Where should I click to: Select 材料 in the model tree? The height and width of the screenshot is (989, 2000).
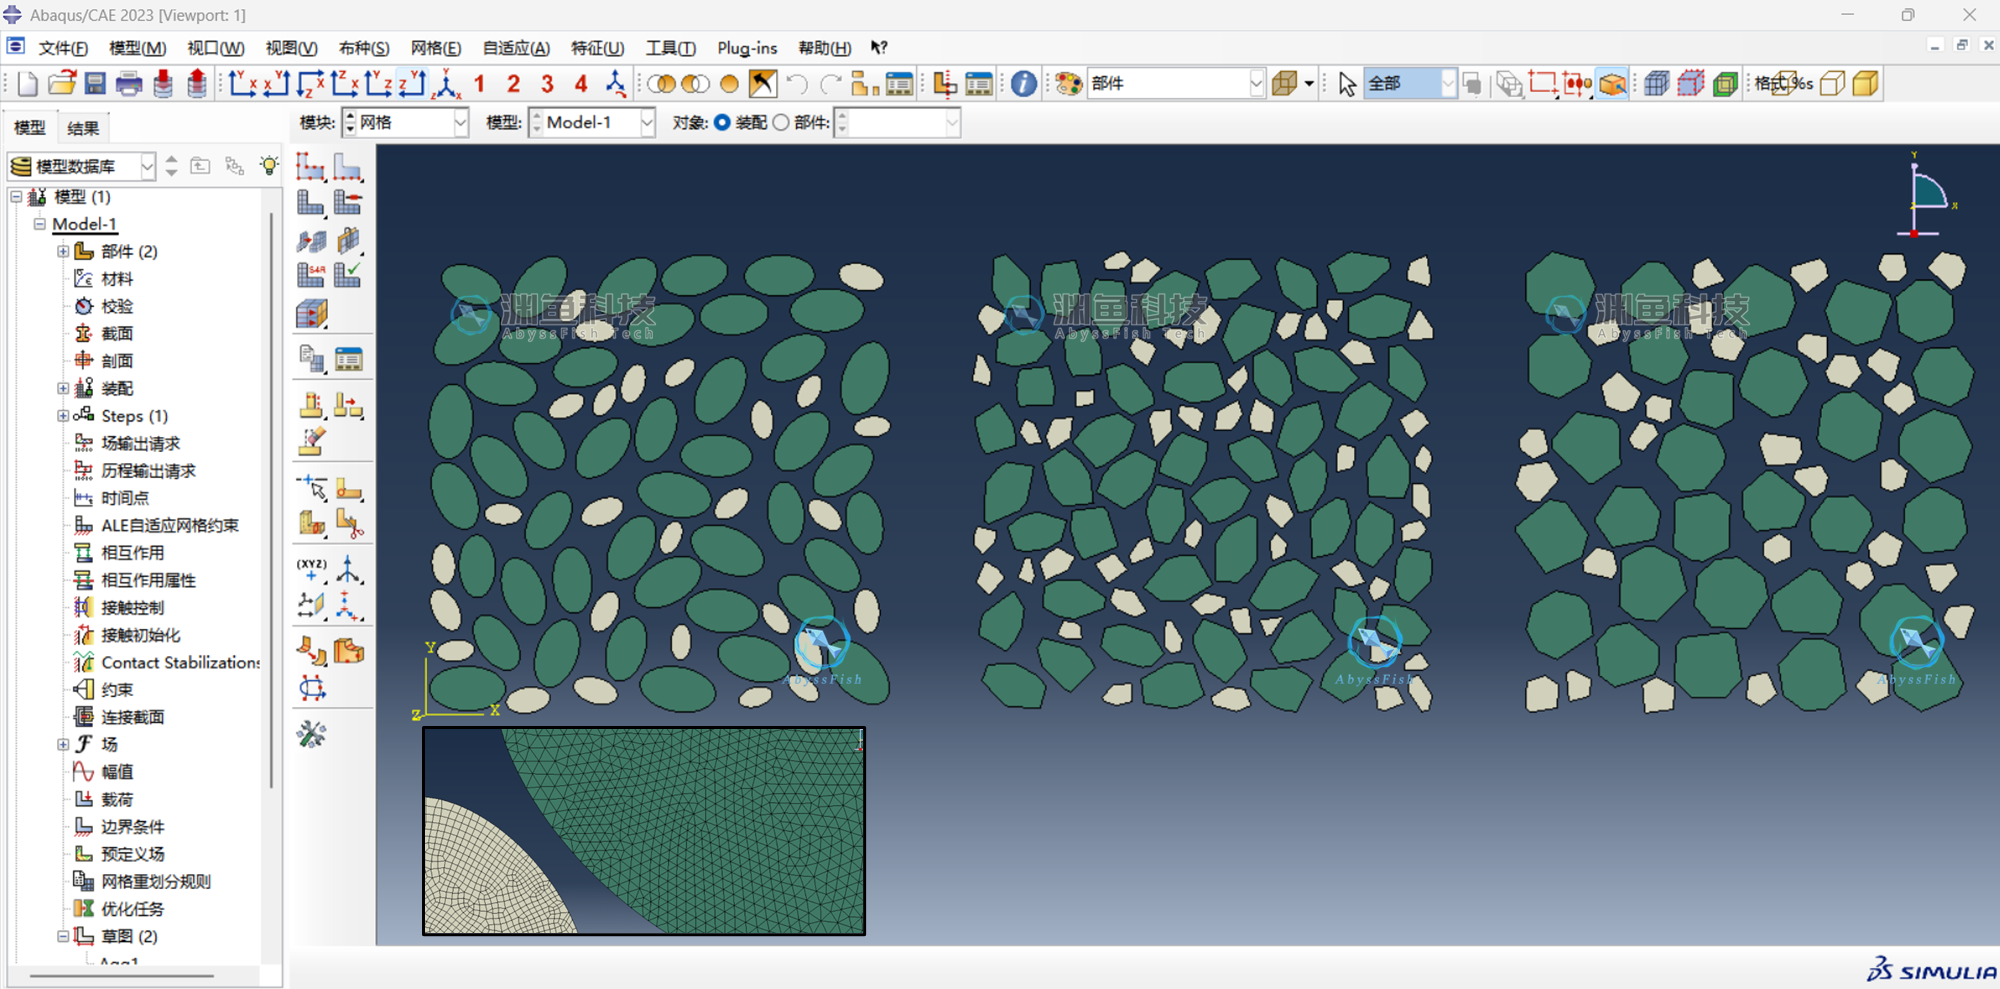(x=117, y=279)
